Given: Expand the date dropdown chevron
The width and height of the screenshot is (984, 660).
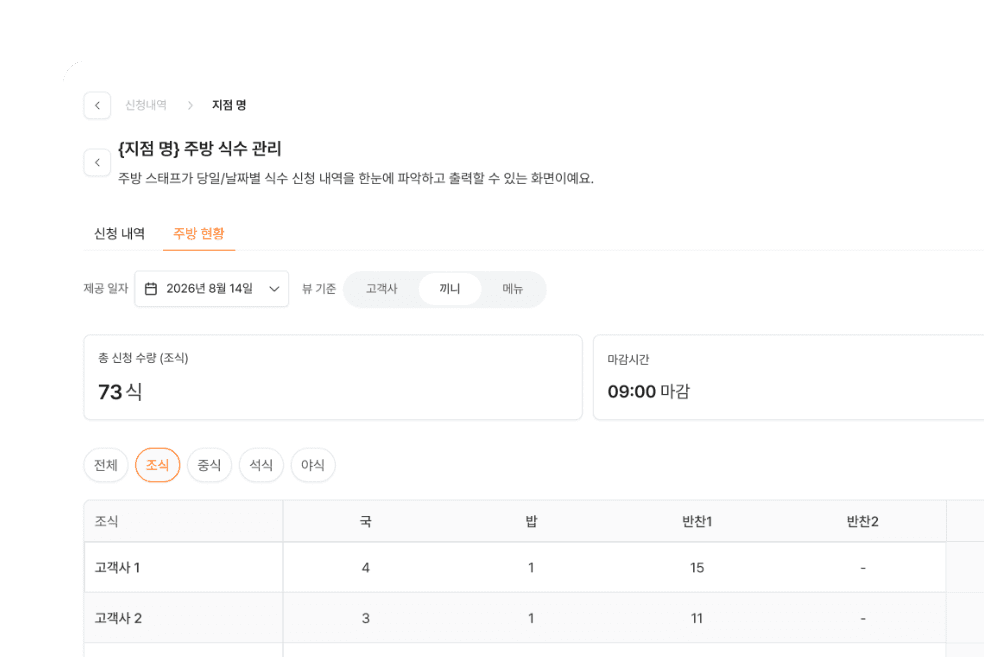Looking at the screenshot, I should pyautogui.click(x=274, y=289).
